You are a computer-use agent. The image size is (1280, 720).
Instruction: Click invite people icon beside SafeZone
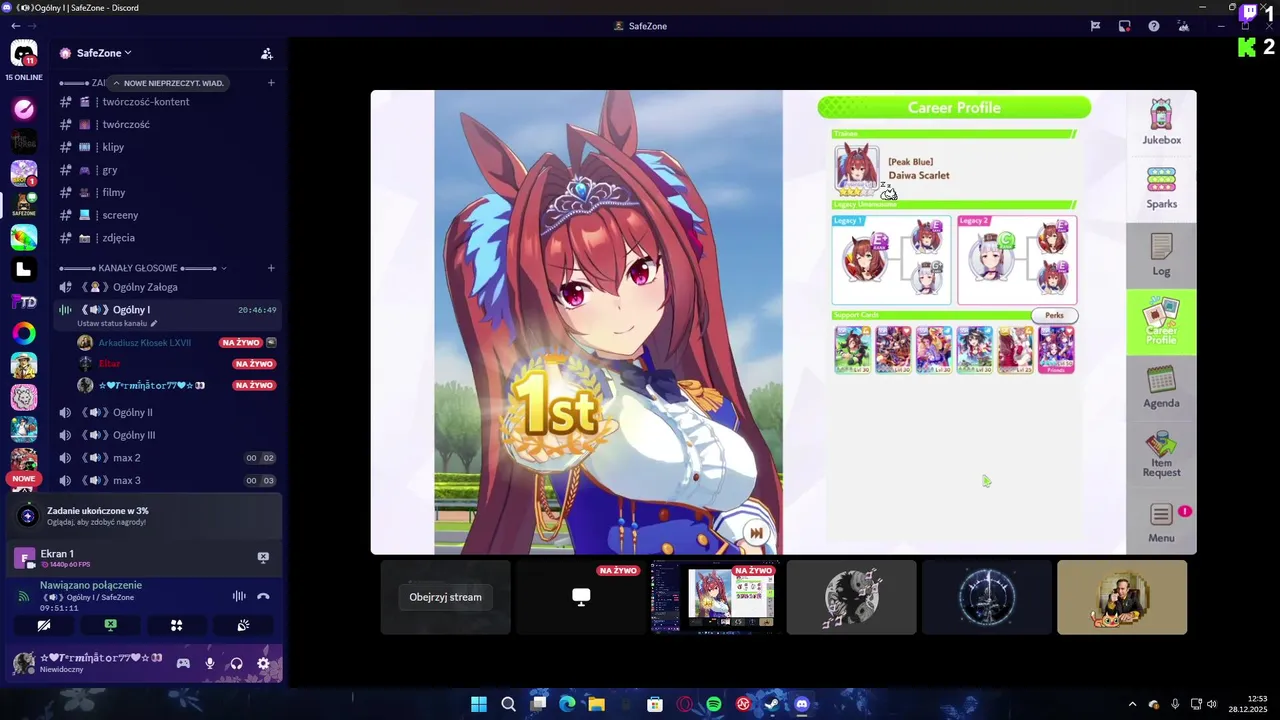(x=267, y=54)
